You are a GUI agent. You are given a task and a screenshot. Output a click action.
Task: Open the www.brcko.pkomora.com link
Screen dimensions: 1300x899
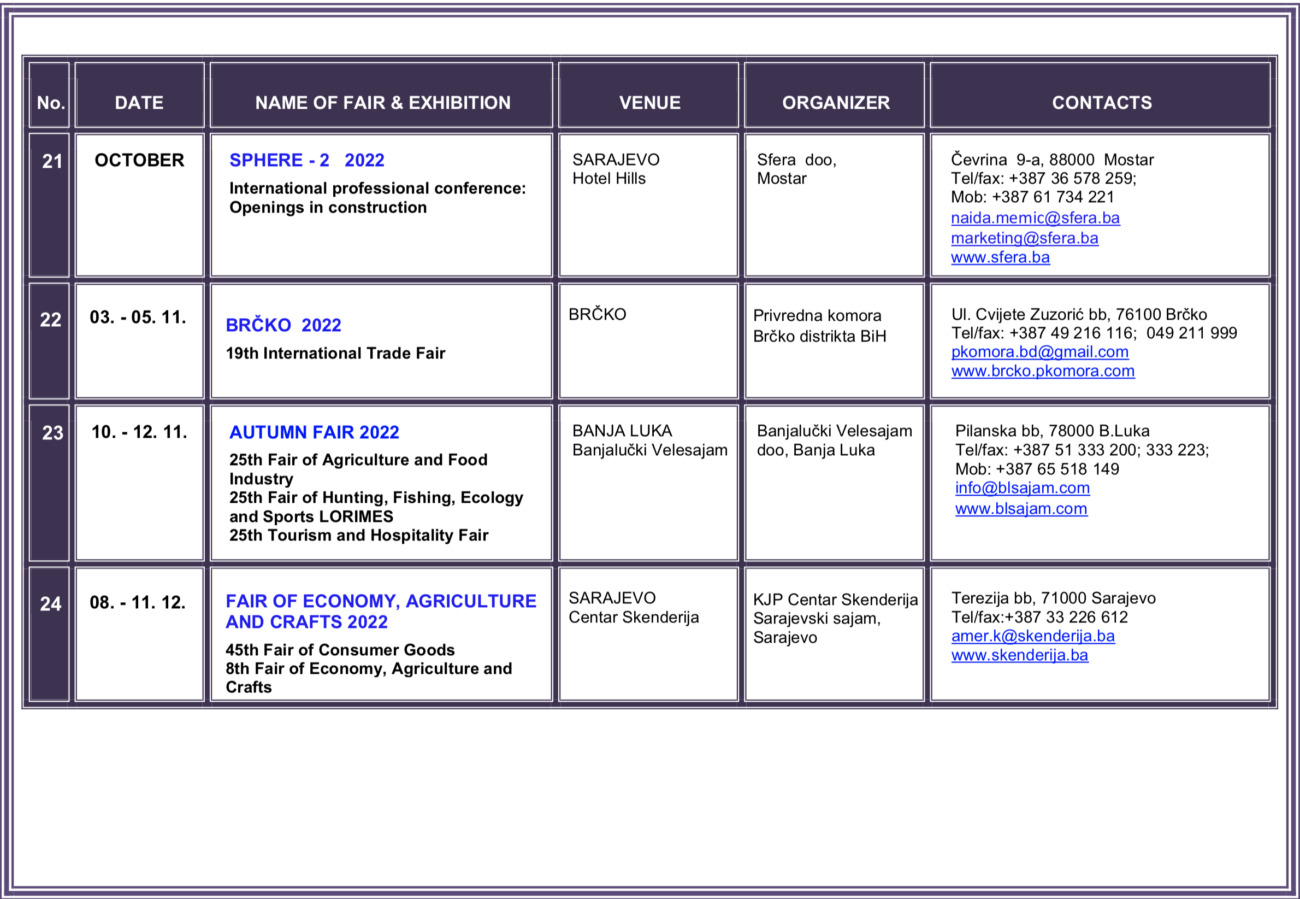coord(1042,371)
